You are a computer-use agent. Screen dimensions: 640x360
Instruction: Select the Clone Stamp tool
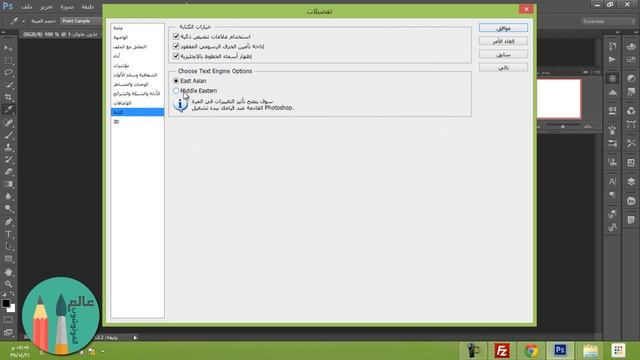[8, 147]
